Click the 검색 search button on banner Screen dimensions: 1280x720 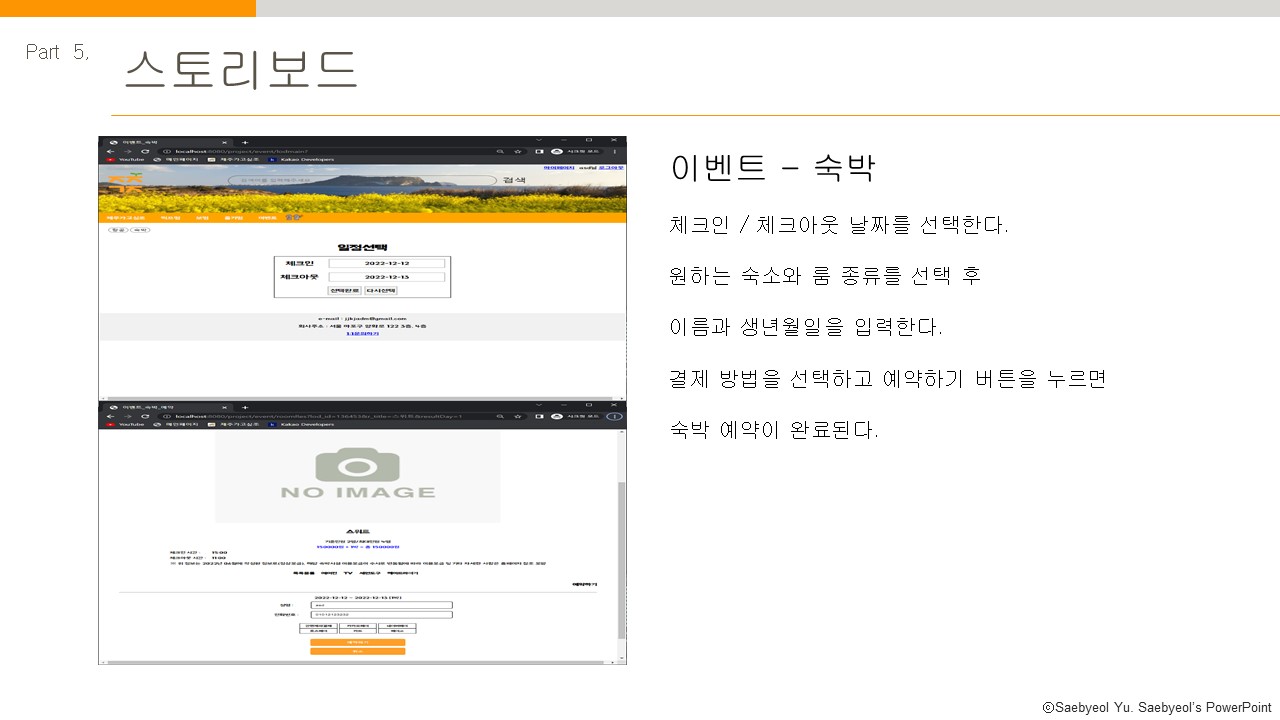(515, 180)
